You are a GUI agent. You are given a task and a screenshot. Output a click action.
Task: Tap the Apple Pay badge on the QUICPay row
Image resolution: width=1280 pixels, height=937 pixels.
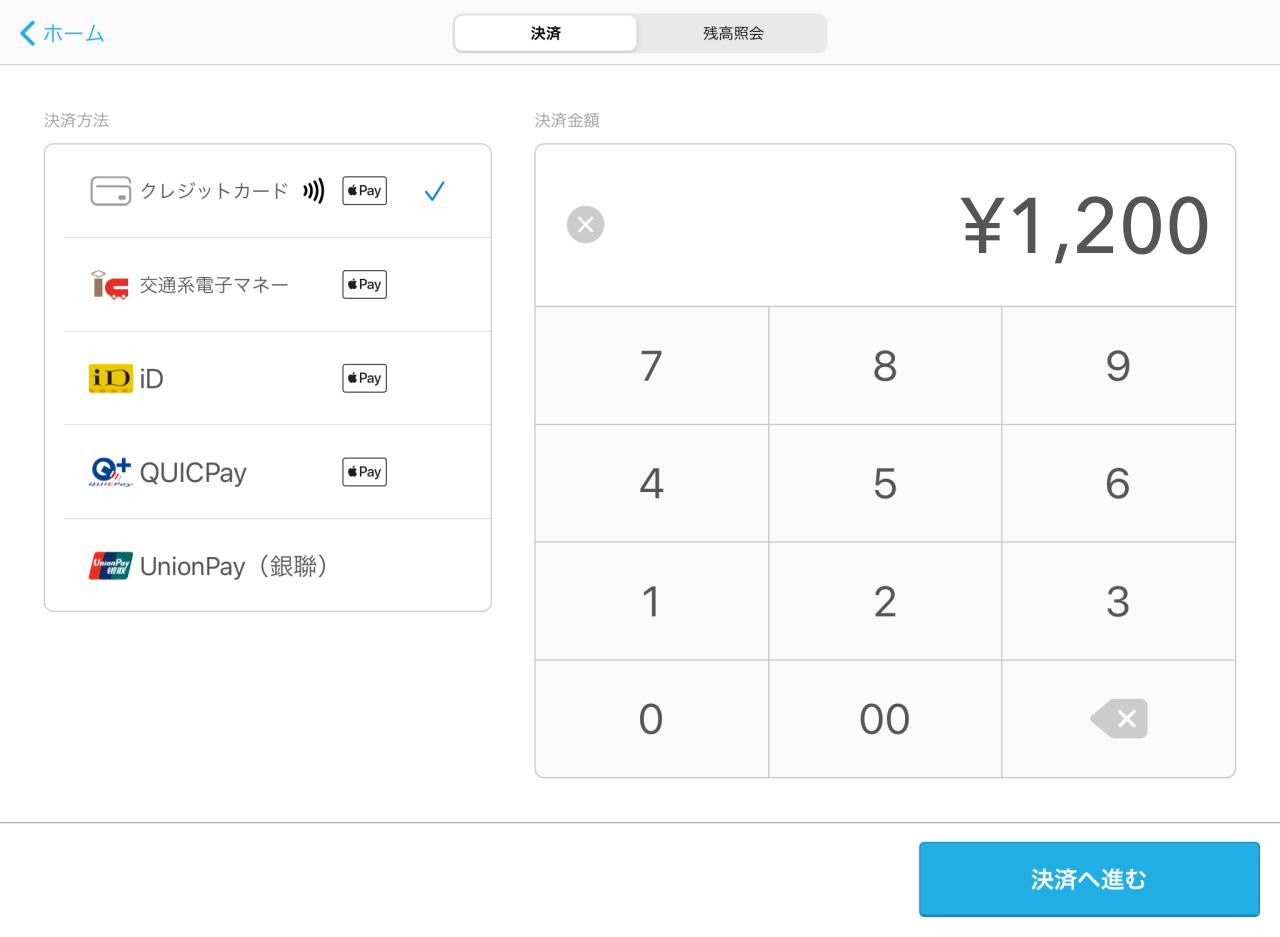[364, 472]
